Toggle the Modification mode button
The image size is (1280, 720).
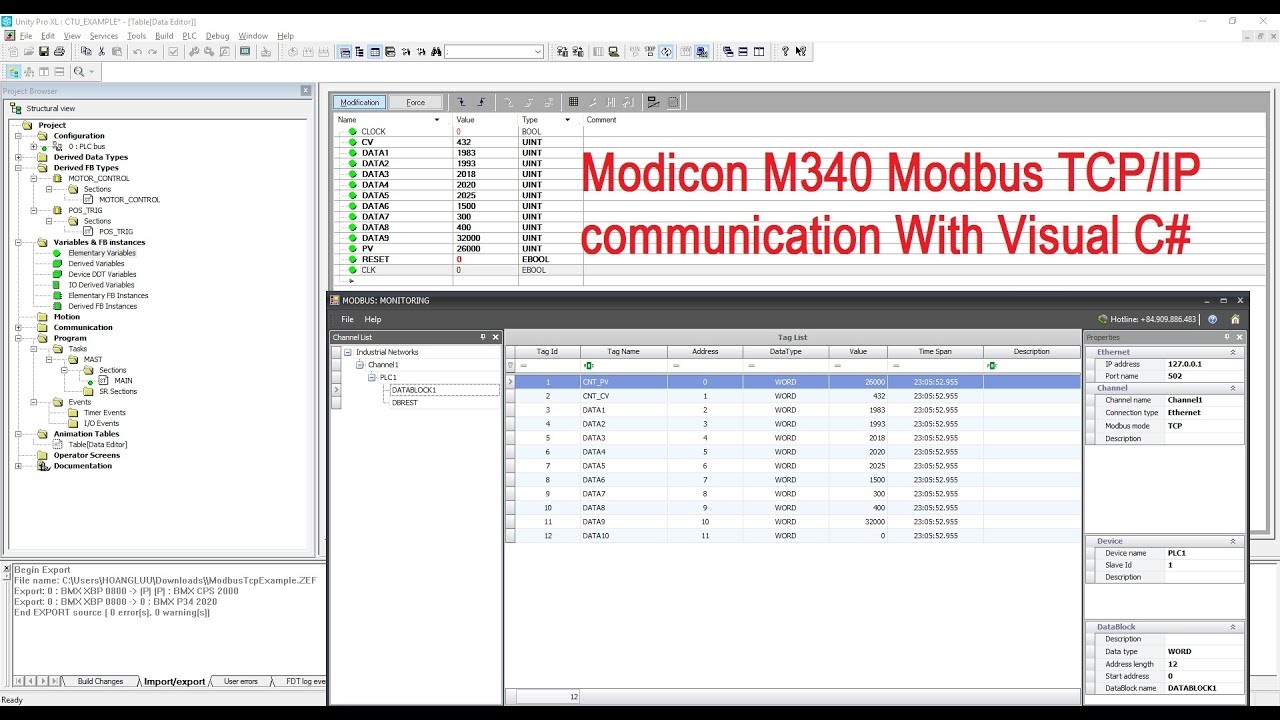click(360, 102)
